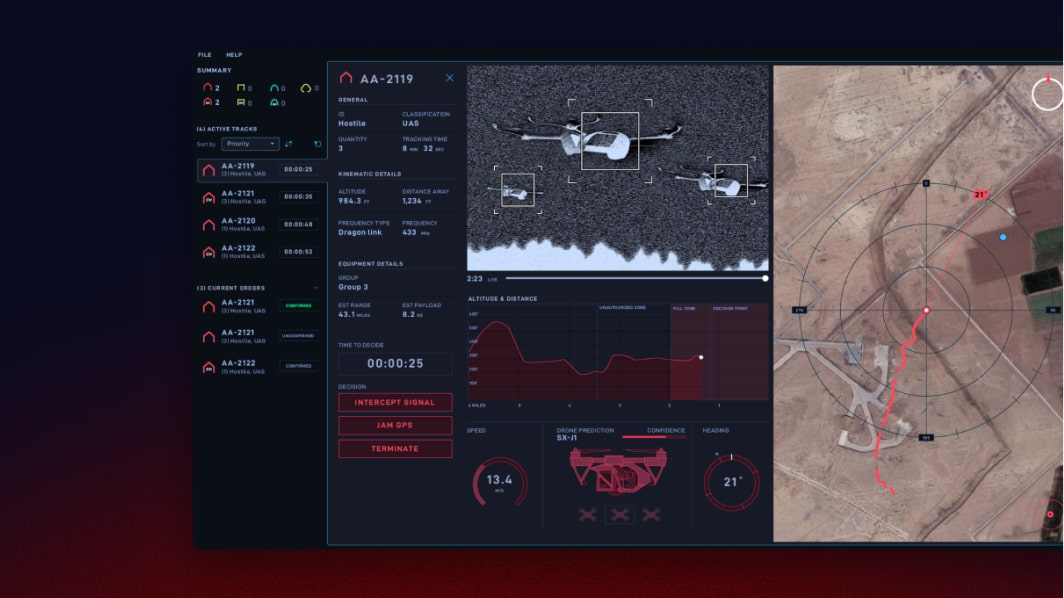Click drone prediction confidence bar

click(653, 437)
